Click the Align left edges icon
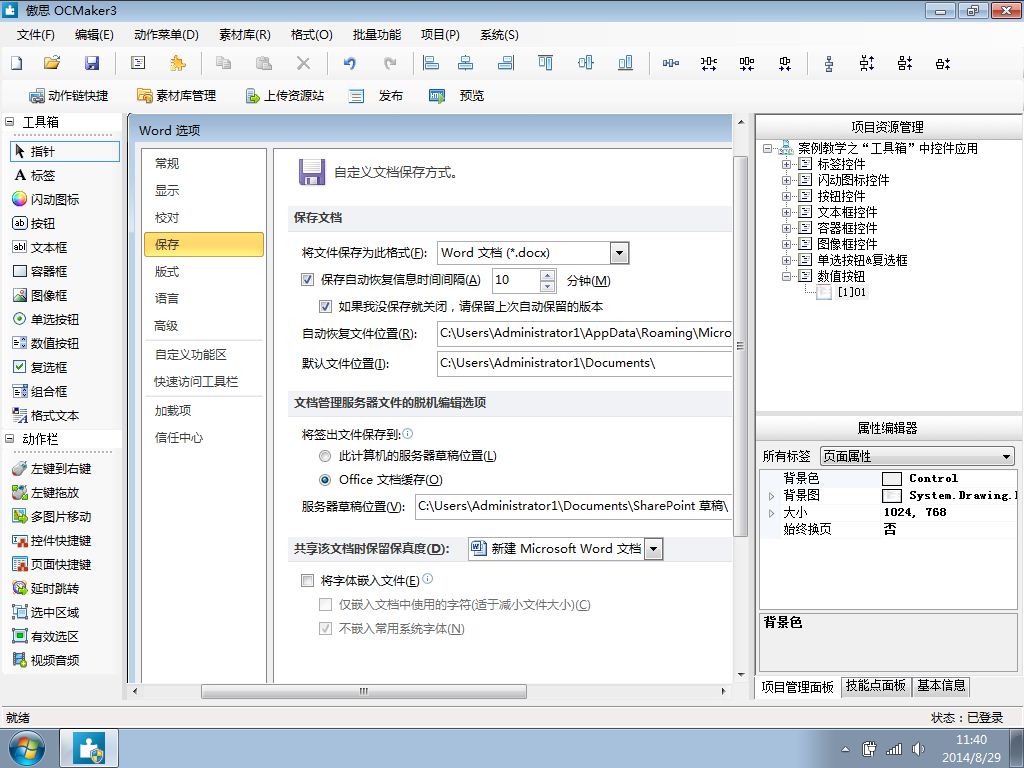Viewport: 1024px width, 768px height. coord(431,63)
